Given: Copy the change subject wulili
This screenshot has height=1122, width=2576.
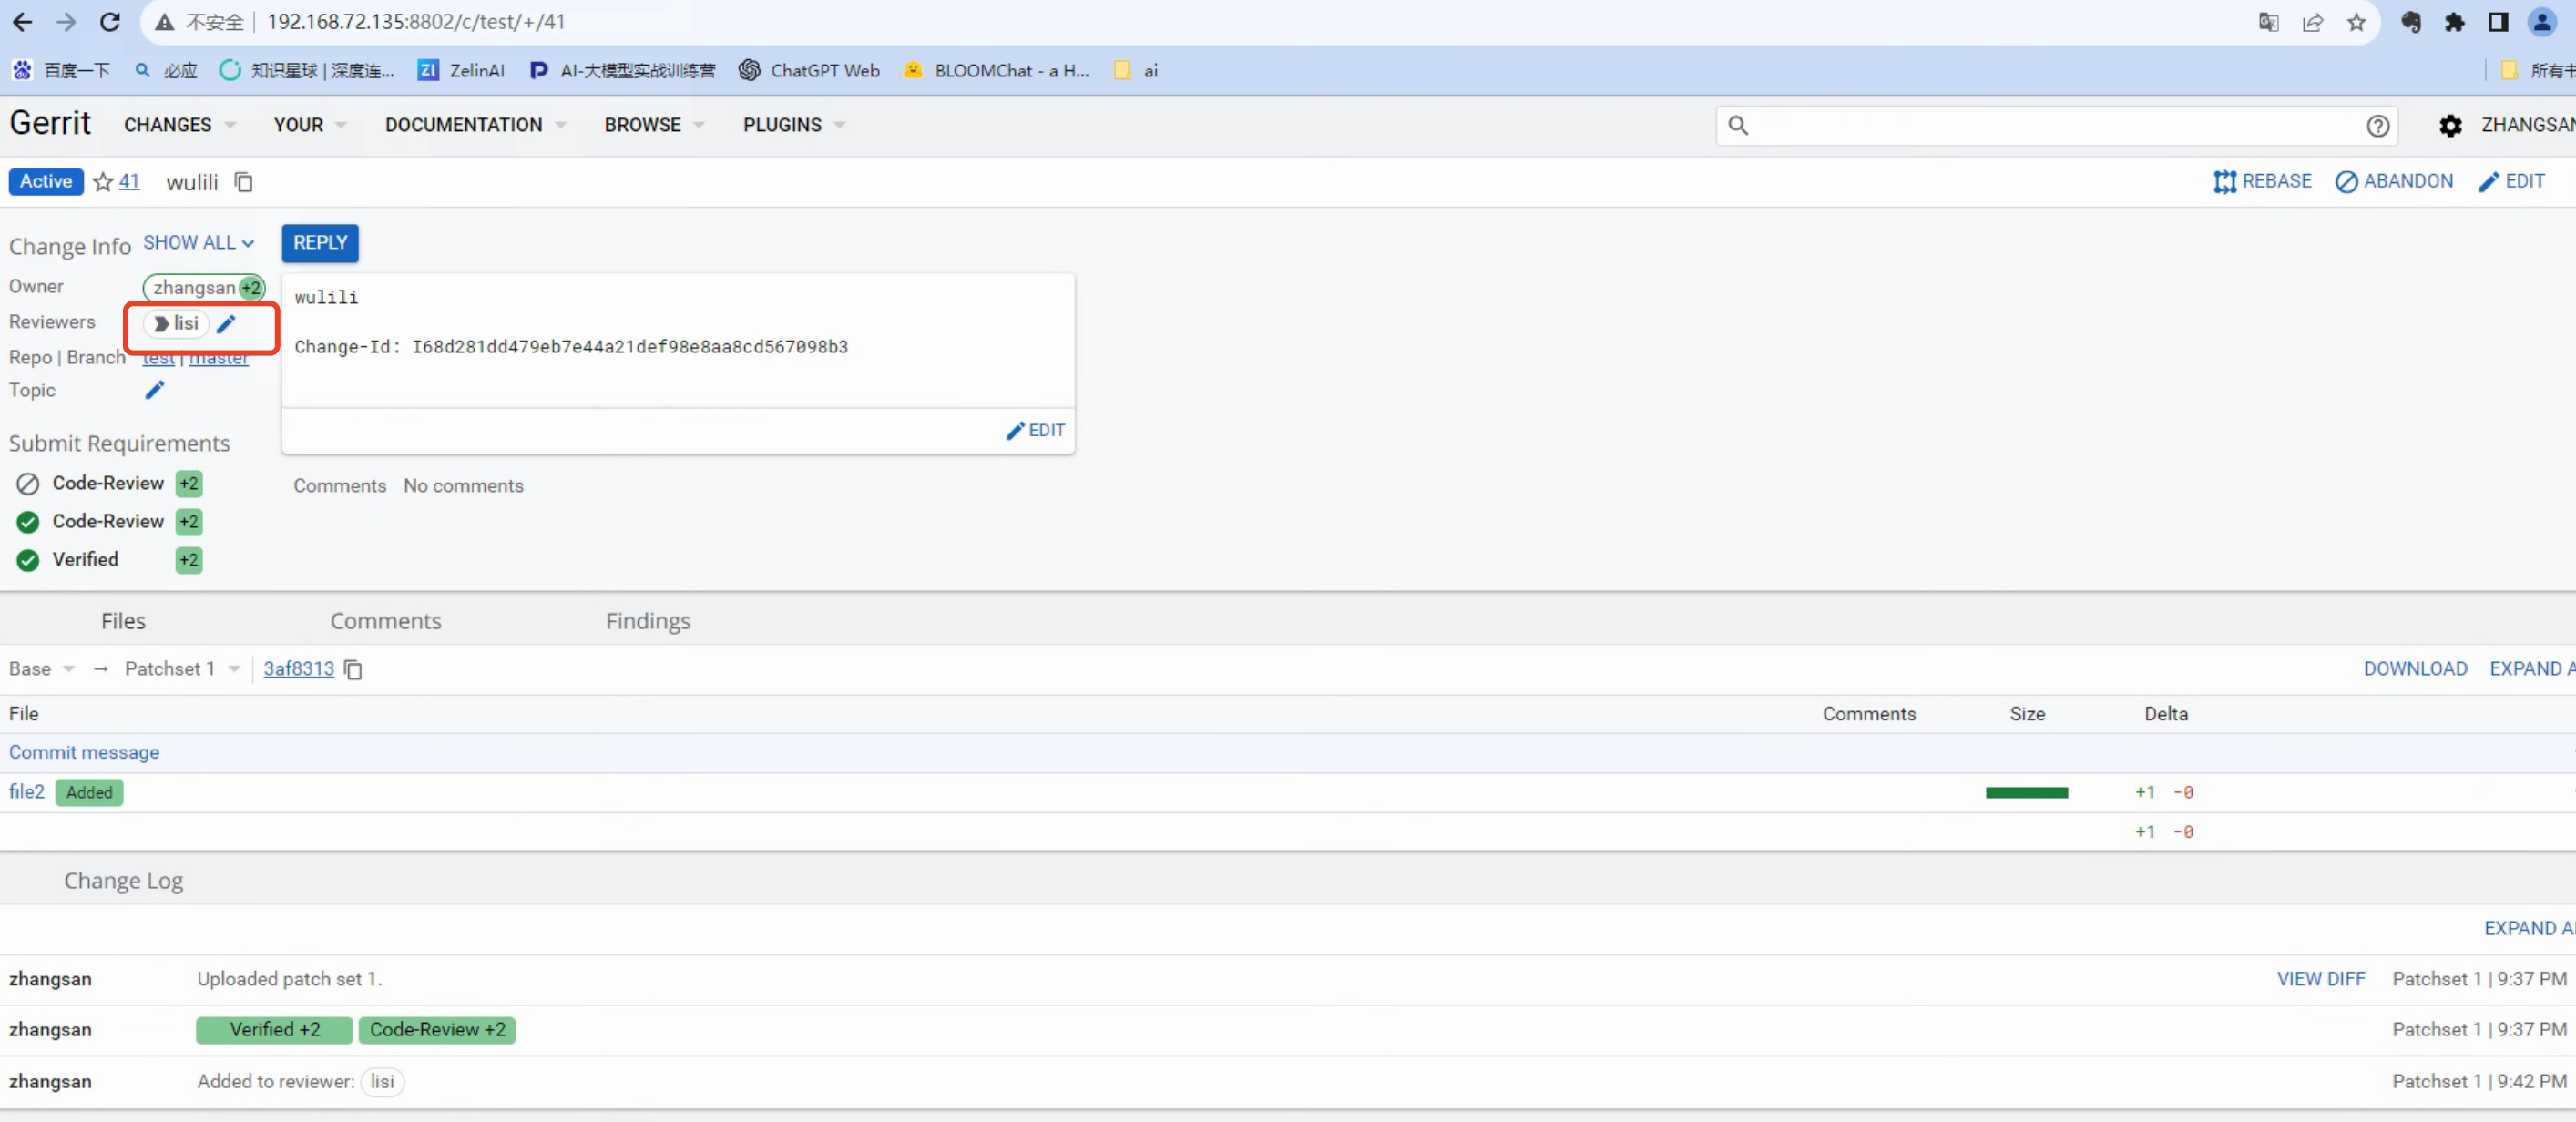Looking at the screenshot, I should (x=244, y=182).
